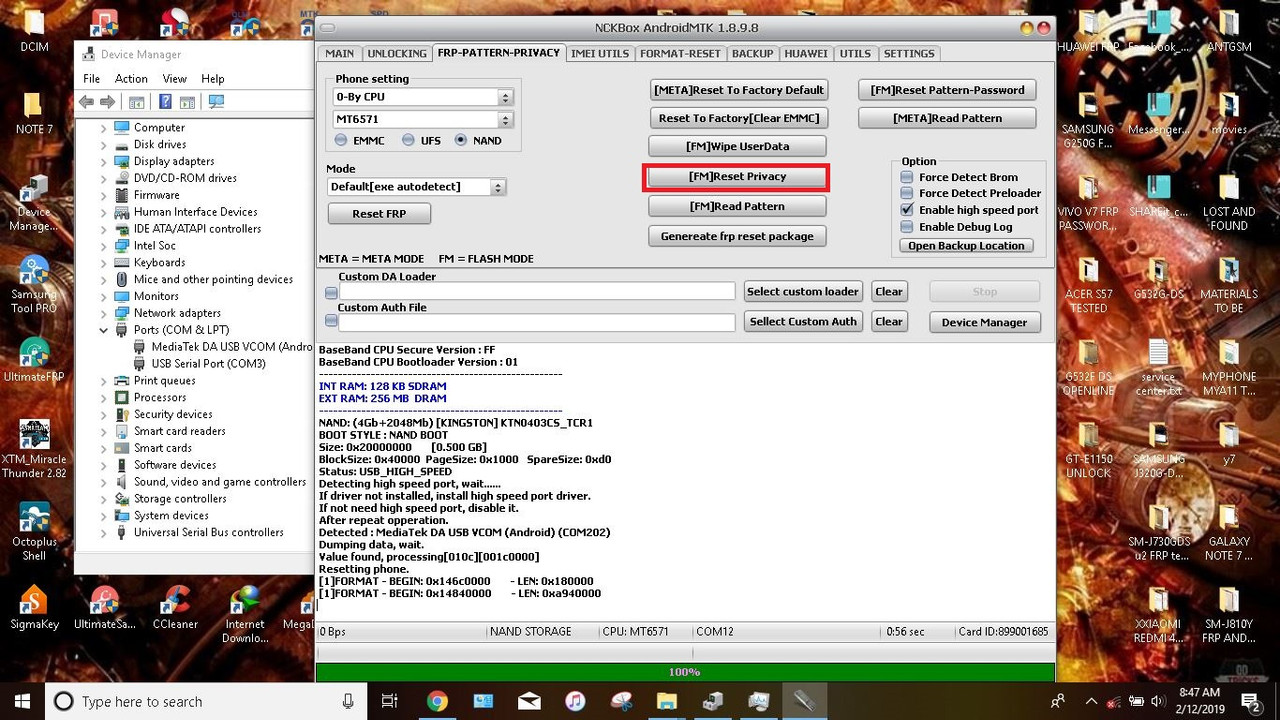
Task: Click the Type here to search box
Action: (204, 701)
